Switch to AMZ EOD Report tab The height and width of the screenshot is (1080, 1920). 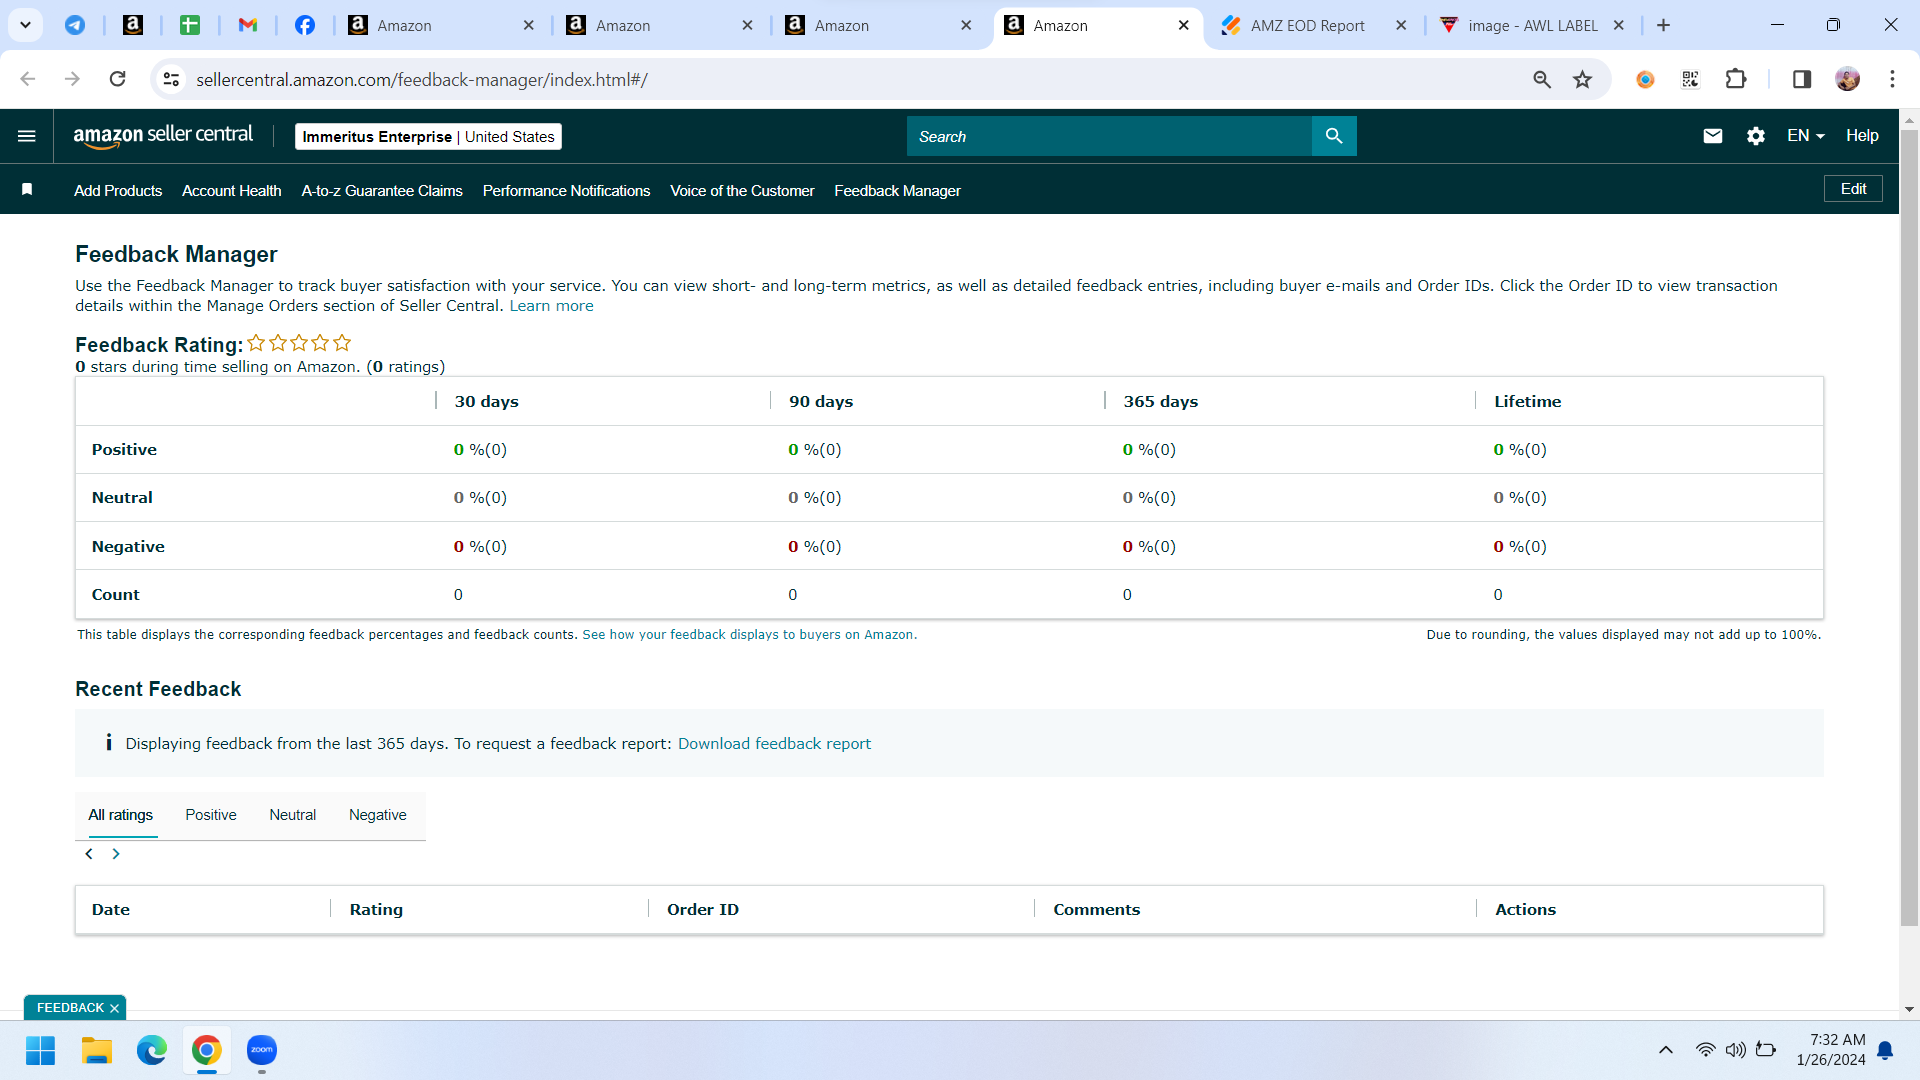[x=1307, y=26]
